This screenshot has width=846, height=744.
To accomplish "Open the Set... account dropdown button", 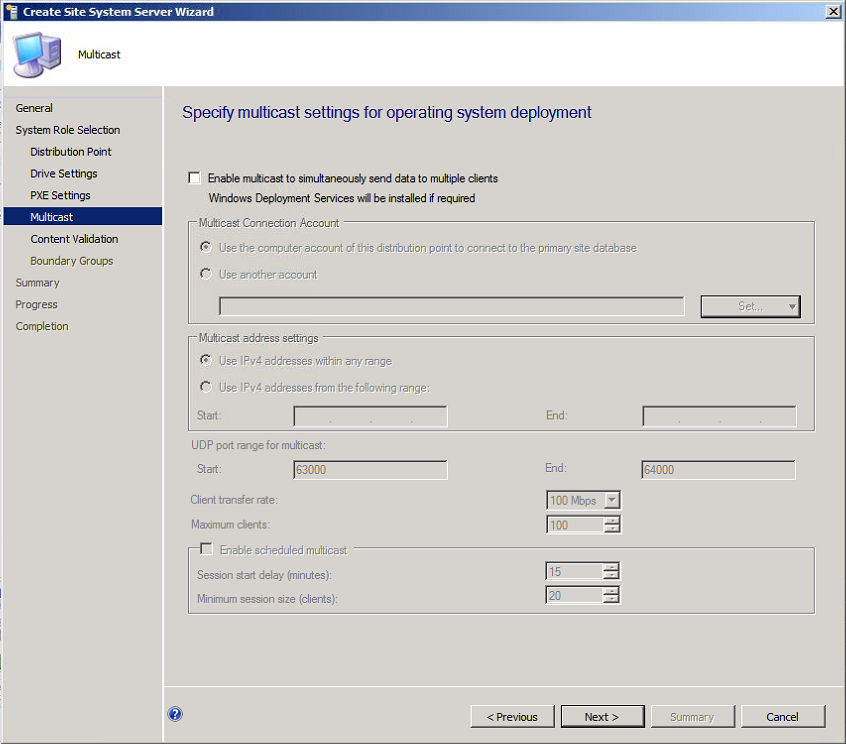I will click(x=751, y=306).
